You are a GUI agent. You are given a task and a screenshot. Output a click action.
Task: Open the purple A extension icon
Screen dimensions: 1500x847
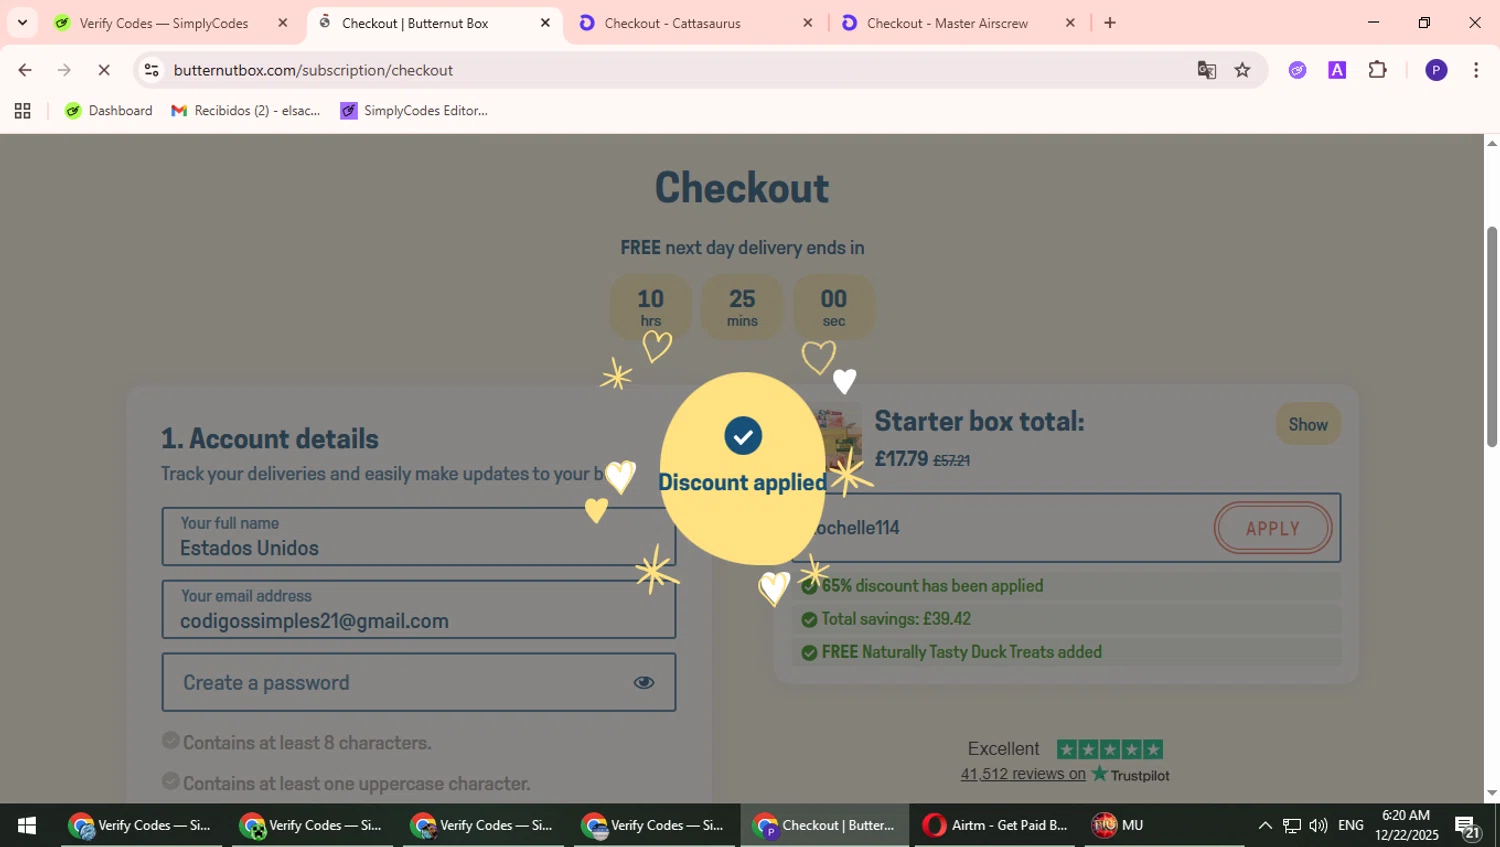coord(1337,70)
